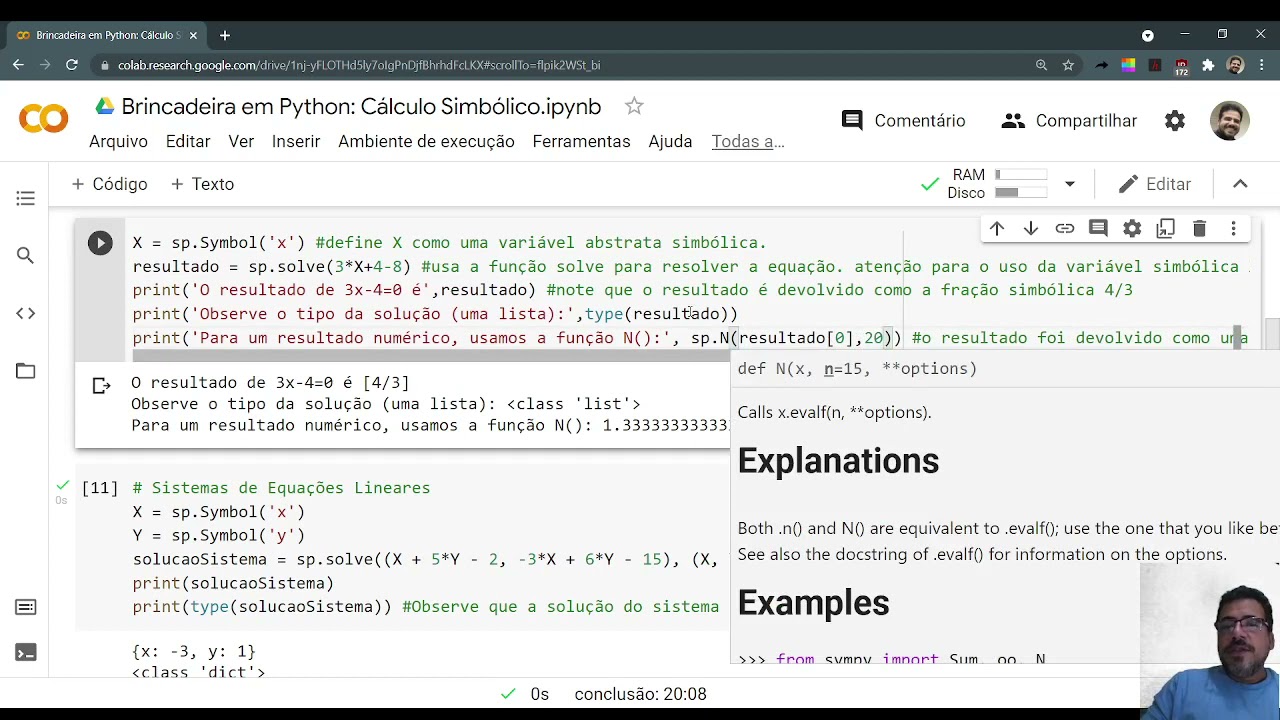Viewport: 1280px width, 720px height.
Task: Click the output line '{x: -3, y: 1}'
Action: [x=194, y=651]
